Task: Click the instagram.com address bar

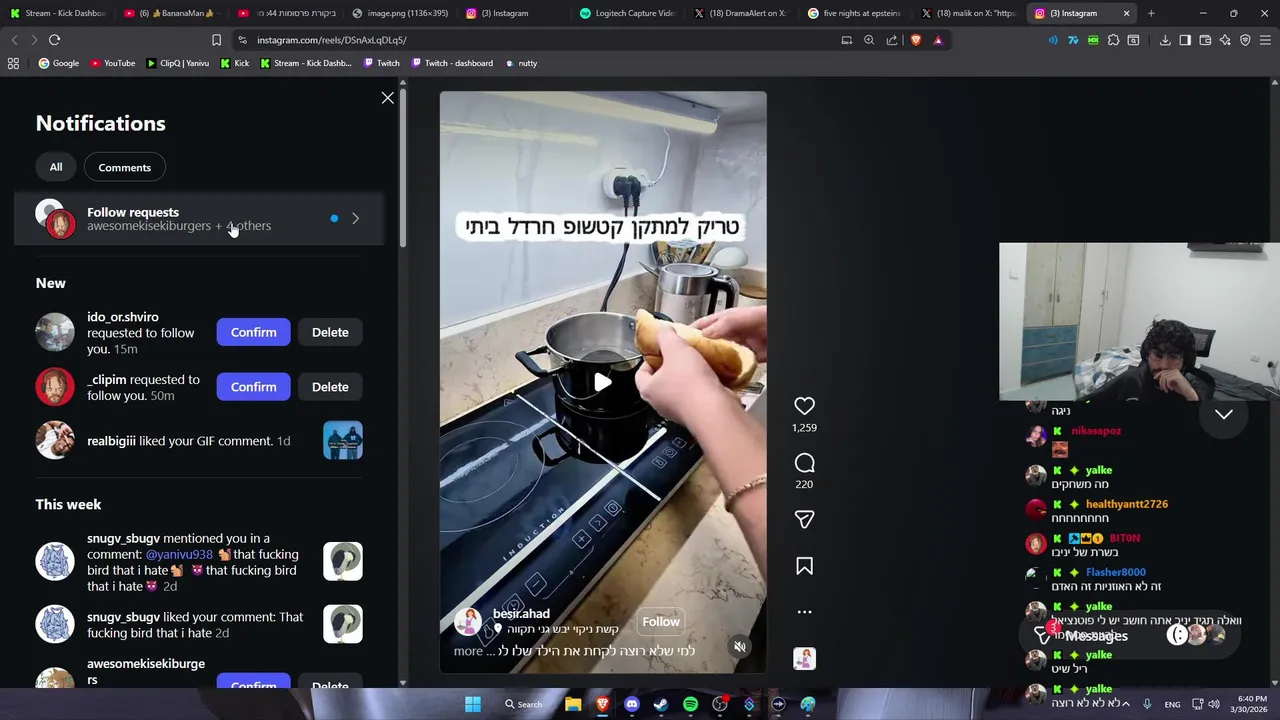Action: pos(540,40)
